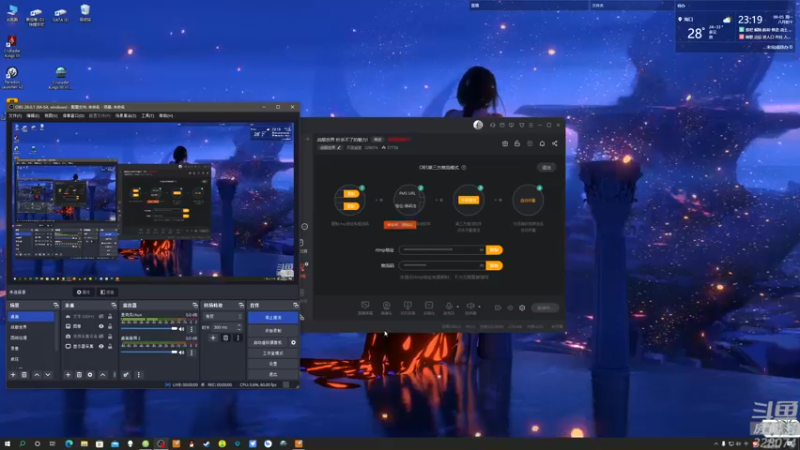The image size is (800, 450).
Task: Click user avatar in streaming companion title bar
Action: click(478, 125)
